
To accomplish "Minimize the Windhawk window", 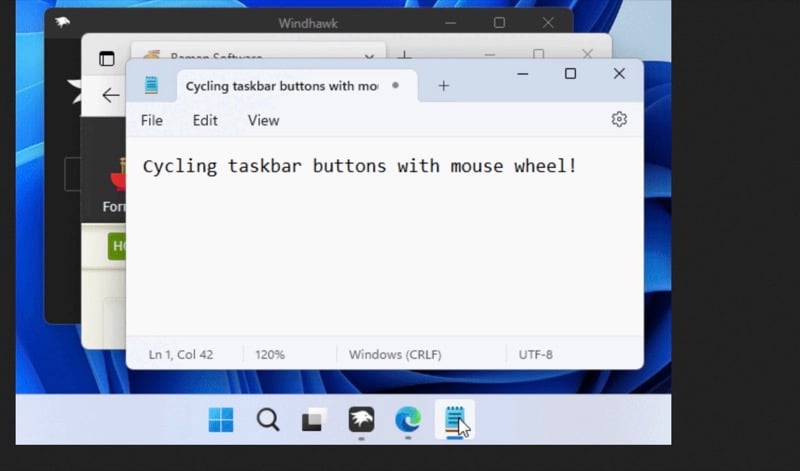I will pos(451,23).
